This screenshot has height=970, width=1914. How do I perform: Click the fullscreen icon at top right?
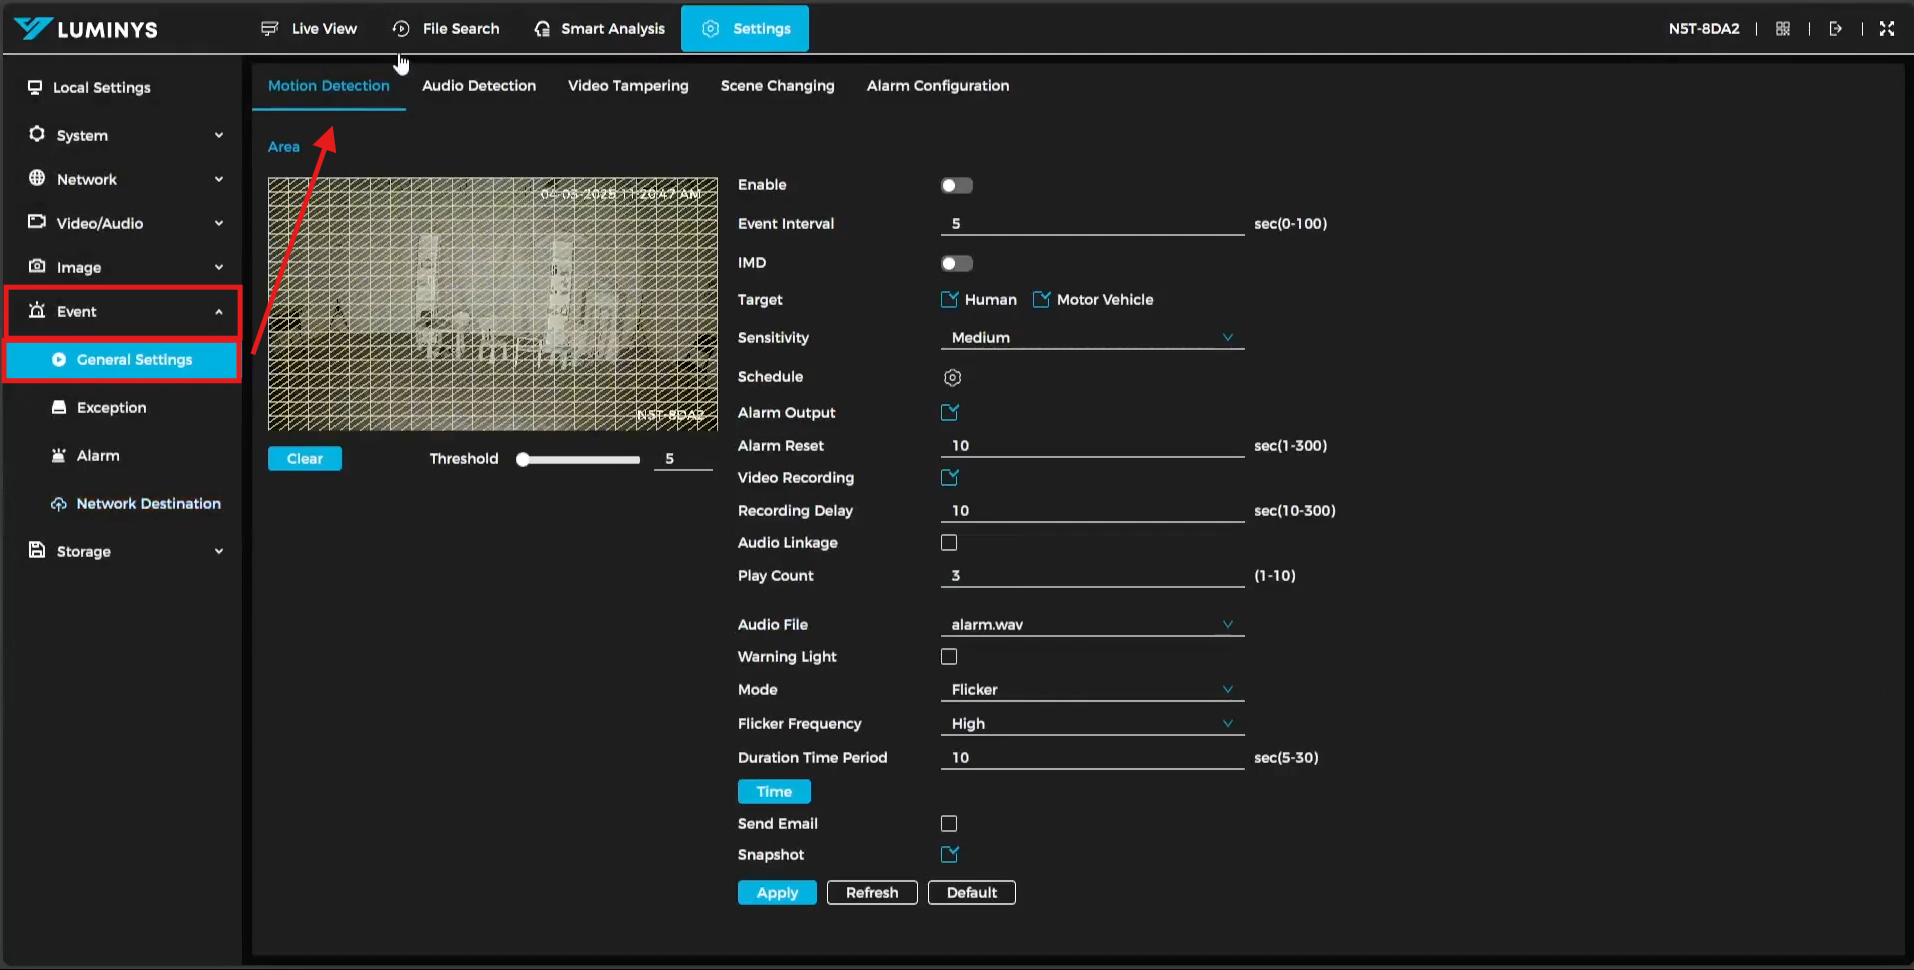1886,29
